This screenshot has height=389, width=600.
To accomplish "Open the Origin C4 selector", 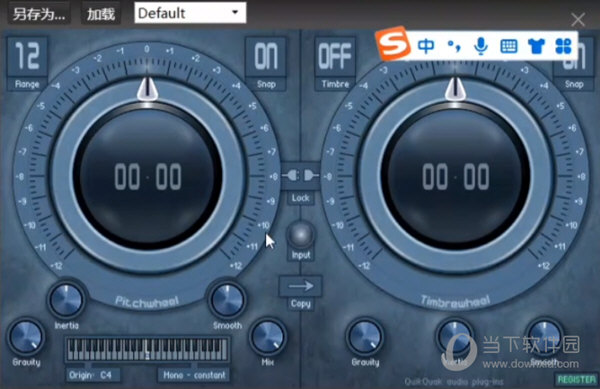I will 93,375.
